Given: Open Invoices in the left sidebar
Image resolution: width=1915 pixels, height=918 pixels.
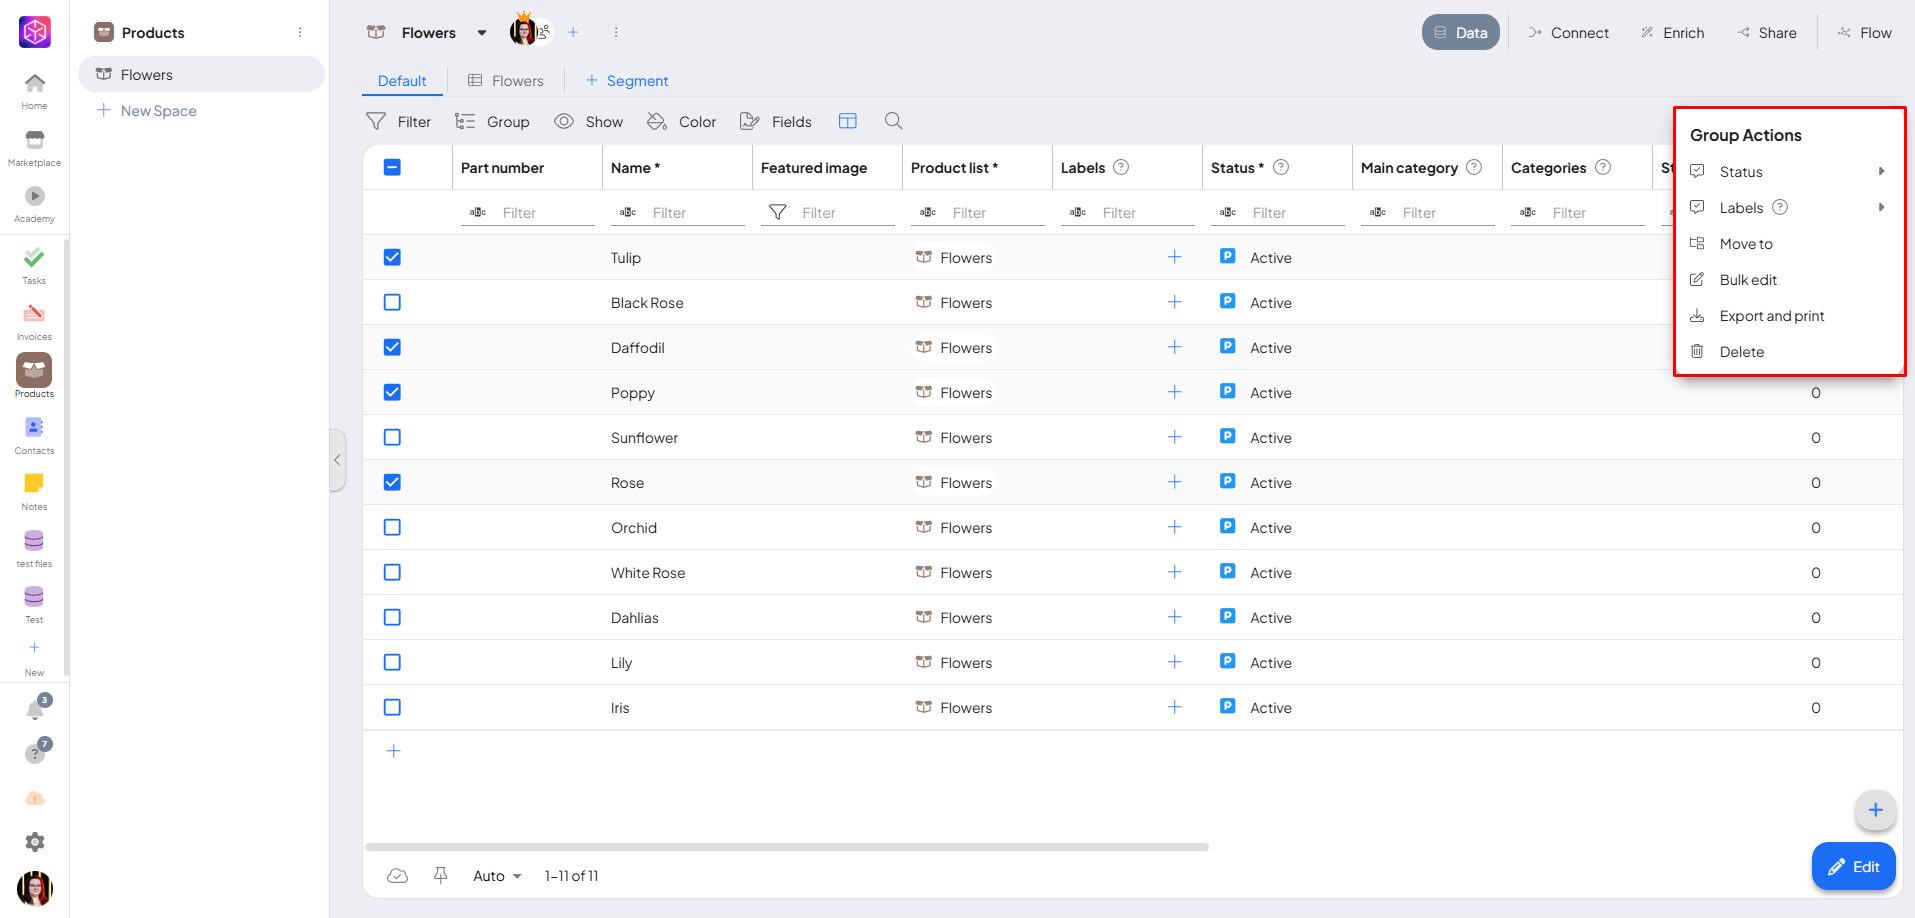Looking at the screenshot, I should point(34,321).
